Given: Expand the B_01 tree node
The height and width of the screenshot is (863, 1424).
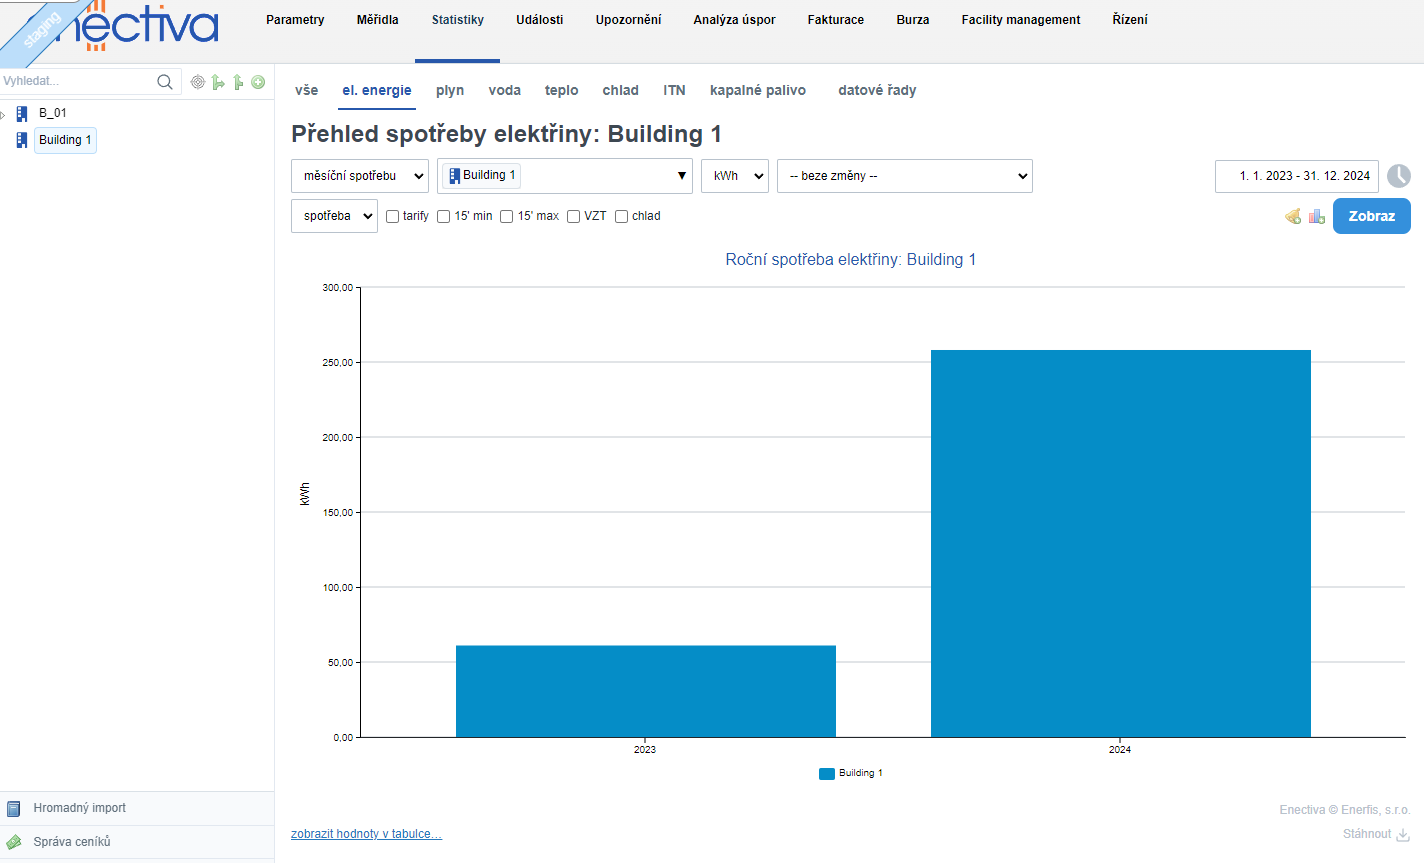Looking at the screenshot, I should (4, 115).
